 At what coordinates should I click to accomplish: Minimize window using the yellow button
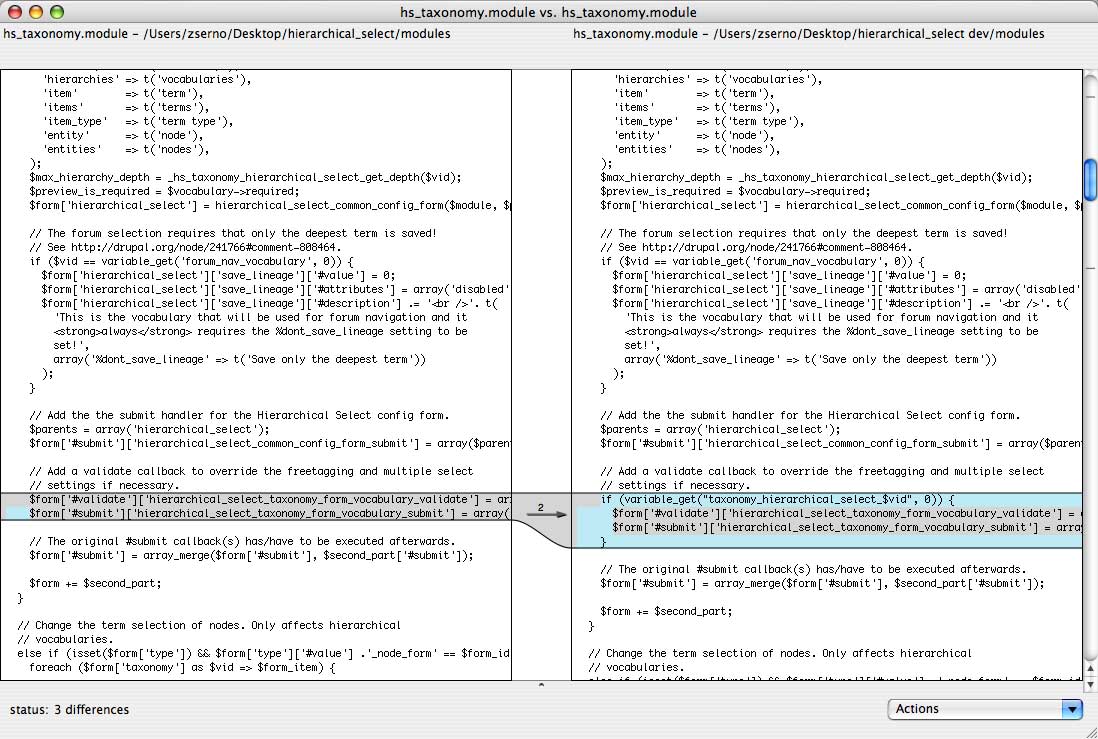tap(36, 12)
